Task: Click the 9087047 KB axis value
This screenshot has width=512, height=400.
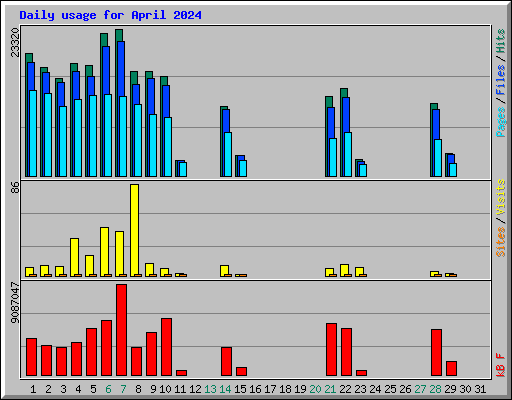Action: (x=15, y=303)
